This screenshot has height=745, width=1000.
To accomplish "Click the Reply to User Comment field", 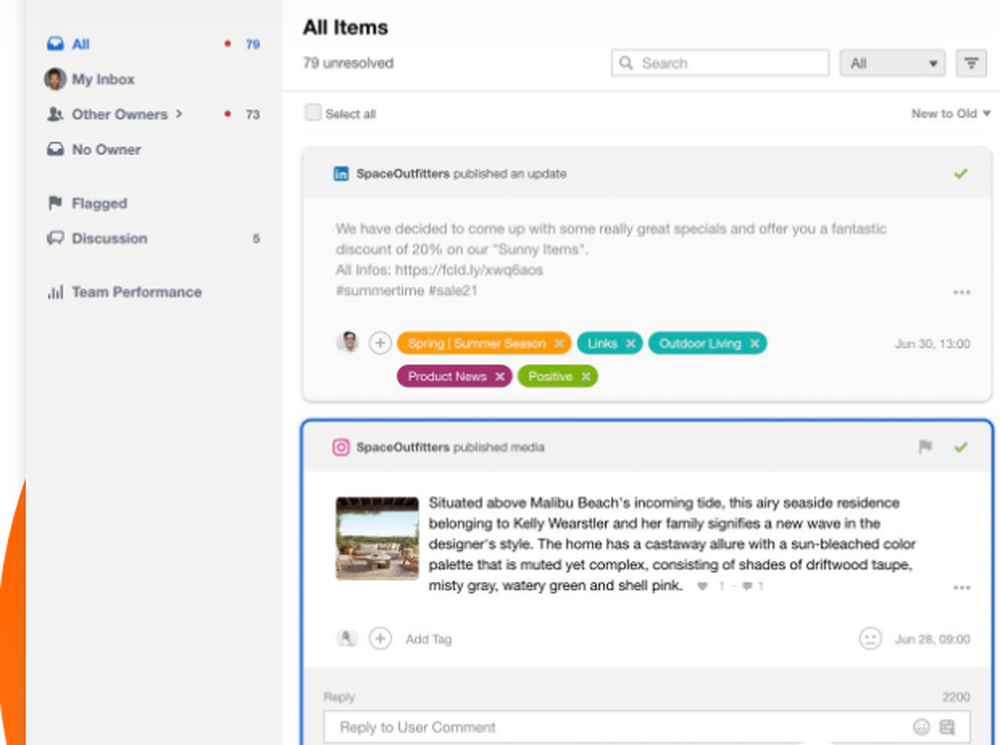I will pyautogui.click(x=647, y=727).
